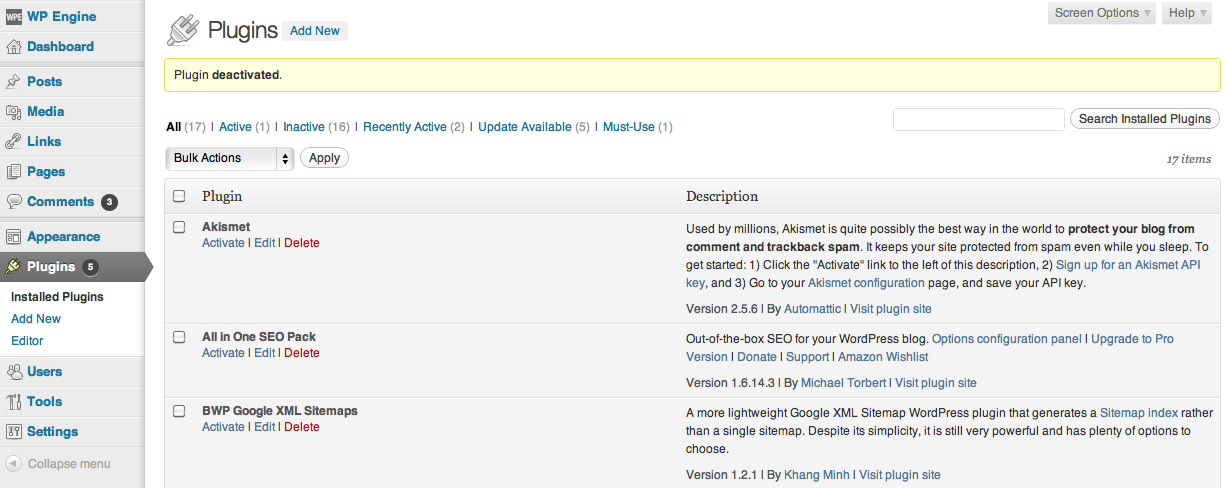
Task: Open Dashboard via its house icon
Action: [x=14, y=47]
